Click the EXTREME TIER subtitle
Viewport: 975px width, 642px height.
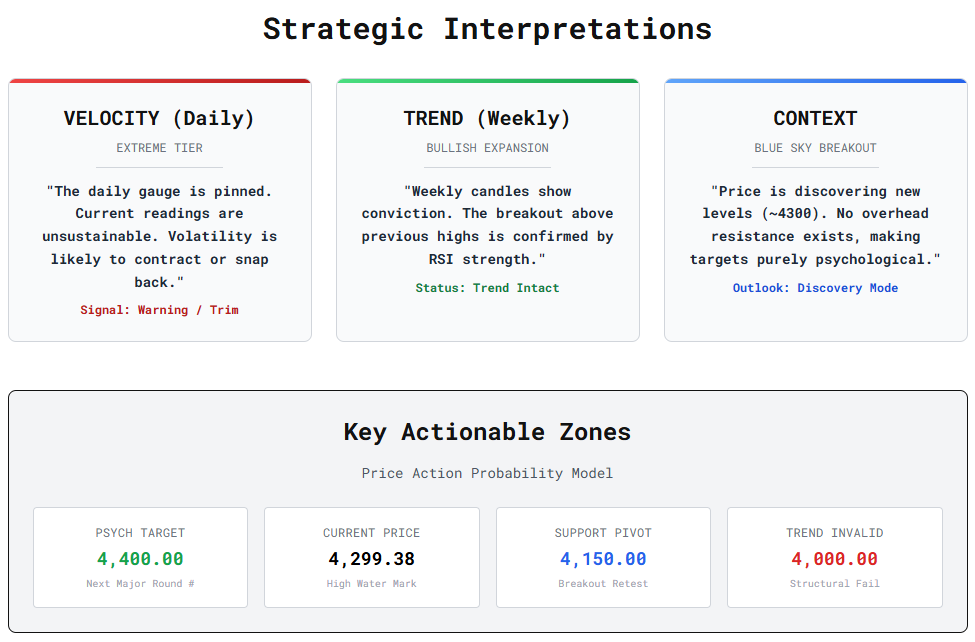click(x=160, y=148)
